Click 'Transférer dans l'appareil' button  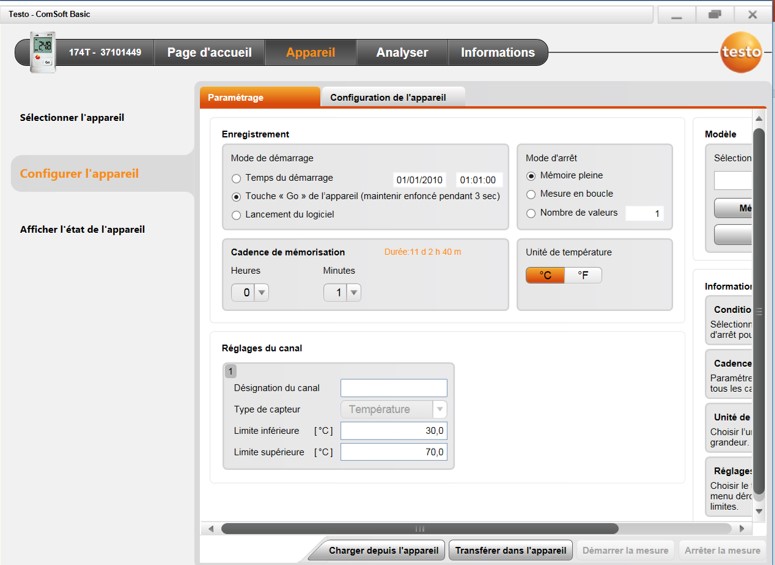coord(511,550)
